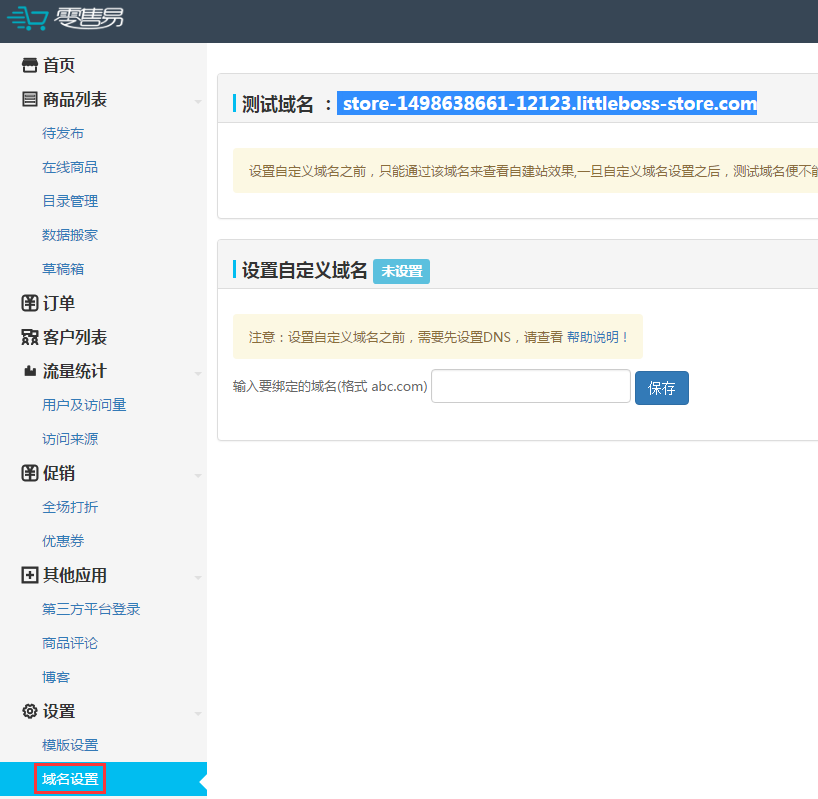The width and height of the screenshot is (818, 799).
Task: Click the 订单 icon in sidebar
Action: (x=30, y=303)
